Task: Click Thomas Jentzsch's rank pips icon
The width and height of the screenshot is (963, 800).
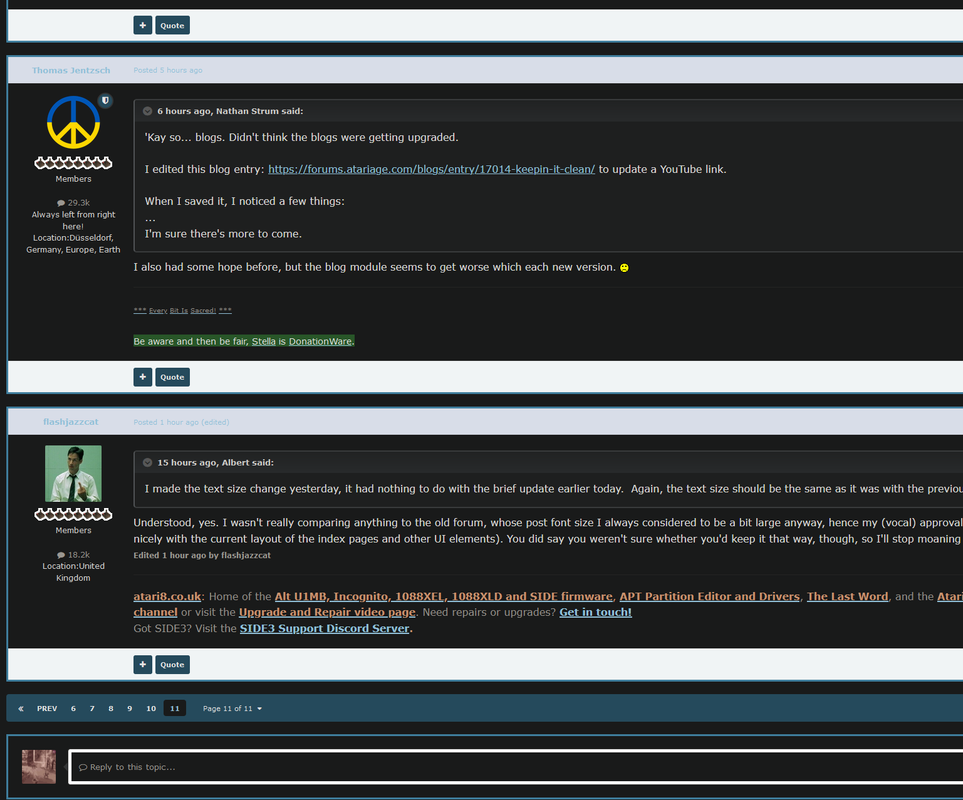Action: click(x=73, y=163)
